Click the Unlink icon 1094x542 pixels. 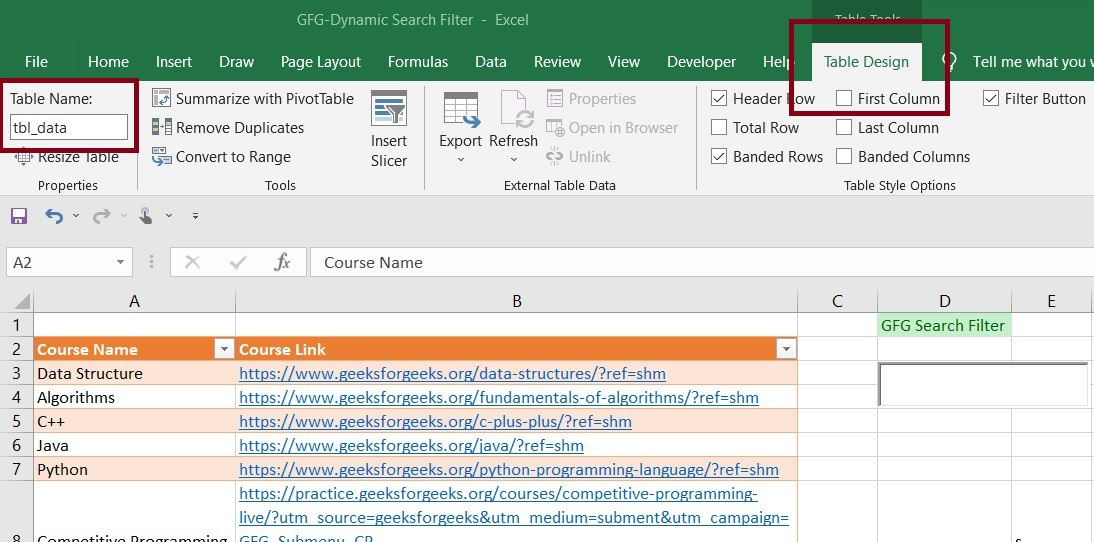555,157
